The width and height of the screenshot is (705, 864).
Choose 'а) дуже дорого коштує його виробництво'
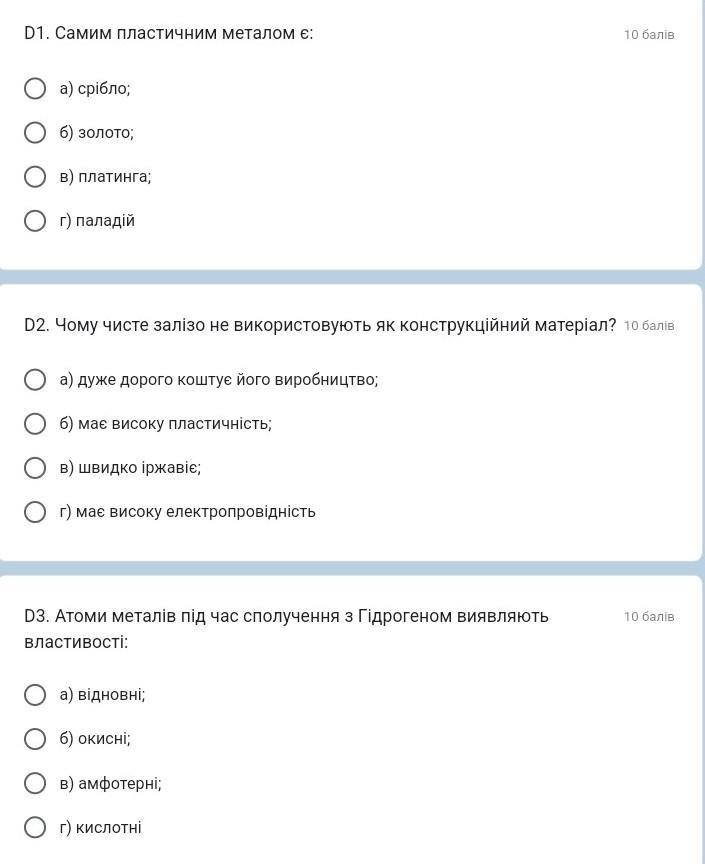35,380
